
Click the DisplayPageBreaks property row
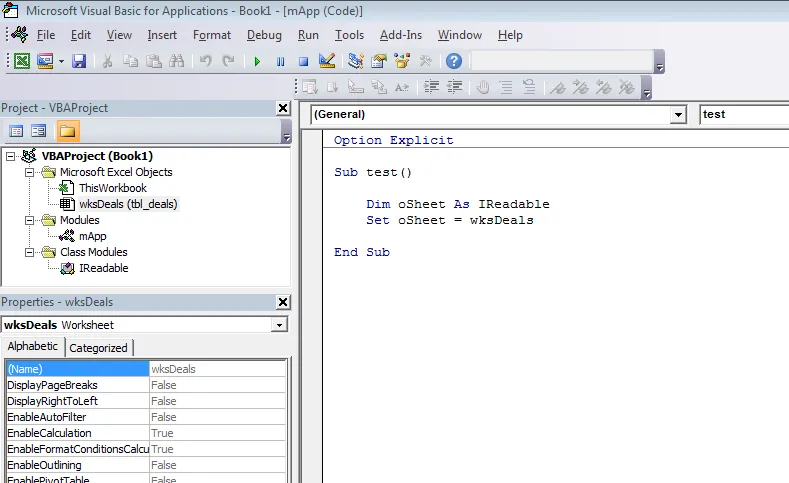coord(146,385)
